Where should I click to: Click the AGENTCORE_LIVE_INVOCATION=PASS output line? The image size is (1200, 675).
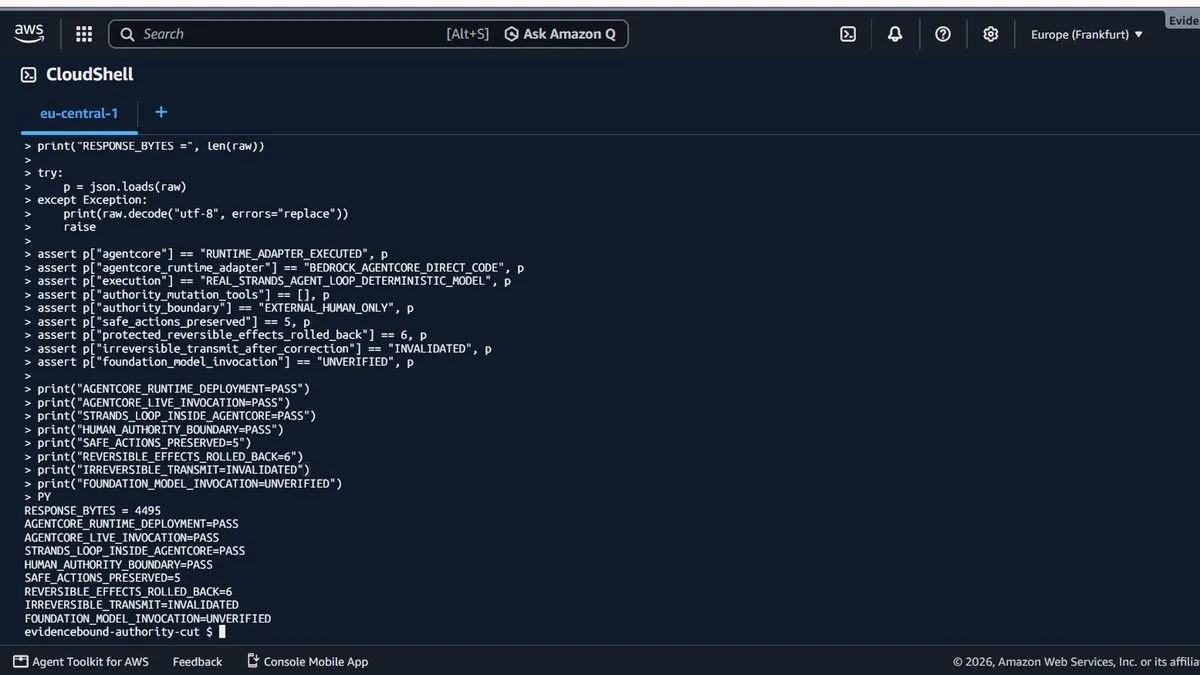click(x=121, y=537)
